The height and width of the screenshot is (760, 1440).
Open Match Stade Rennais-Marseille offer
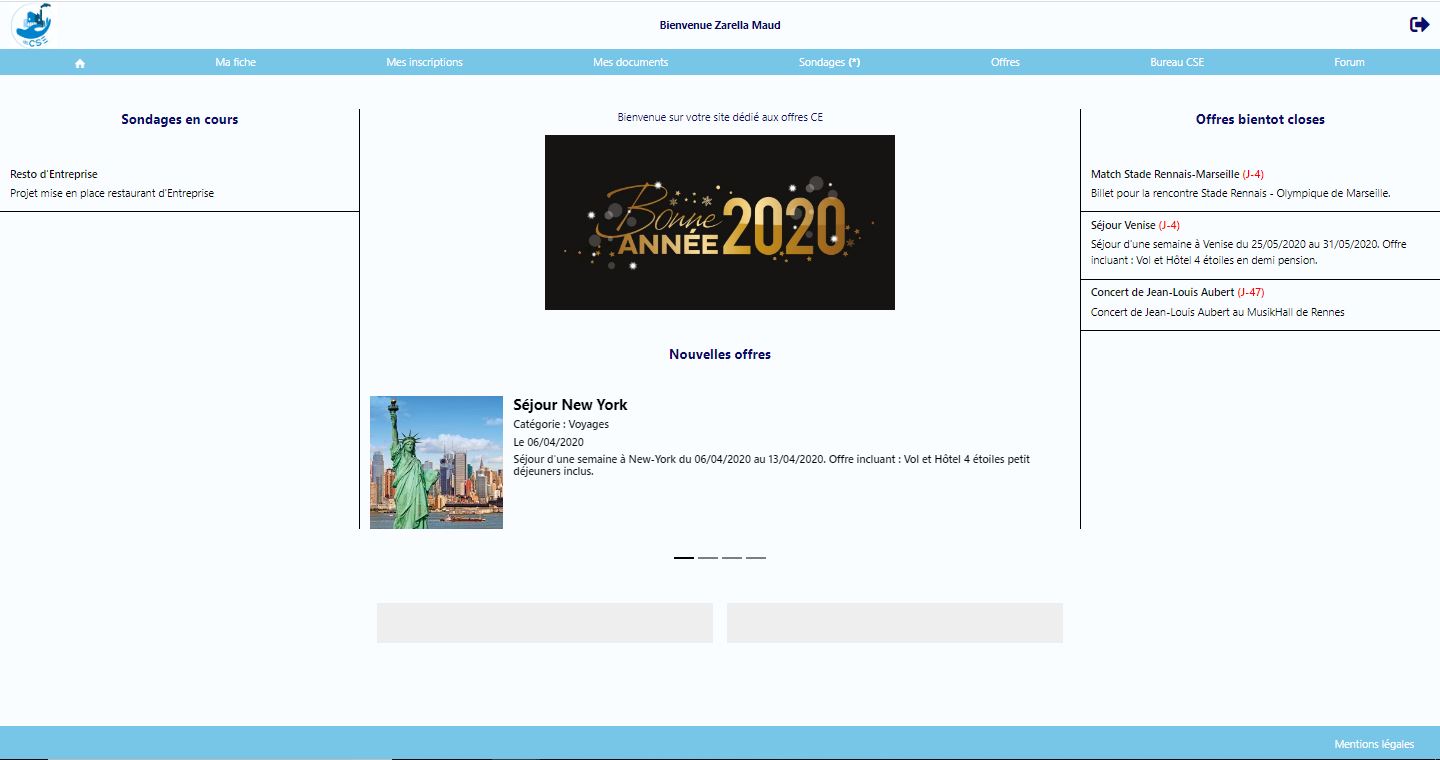click(x=1164, y=174)
